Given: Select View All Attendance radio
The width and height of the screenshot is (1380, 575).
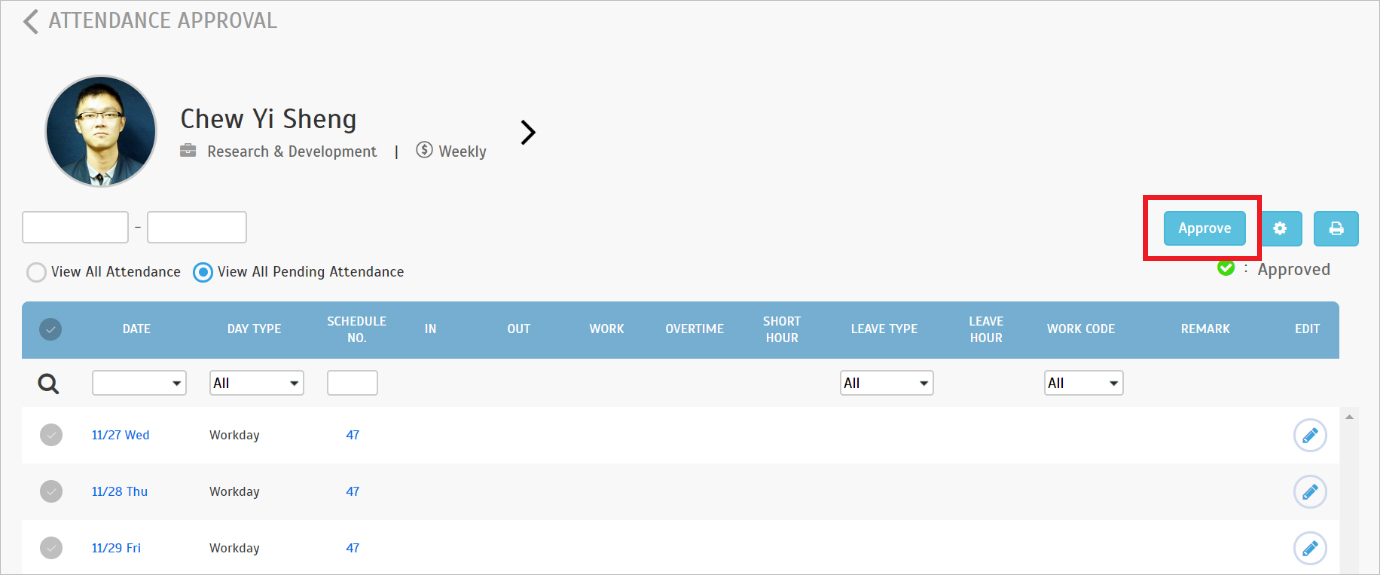Looking at the screenshot, I should 36,272.
